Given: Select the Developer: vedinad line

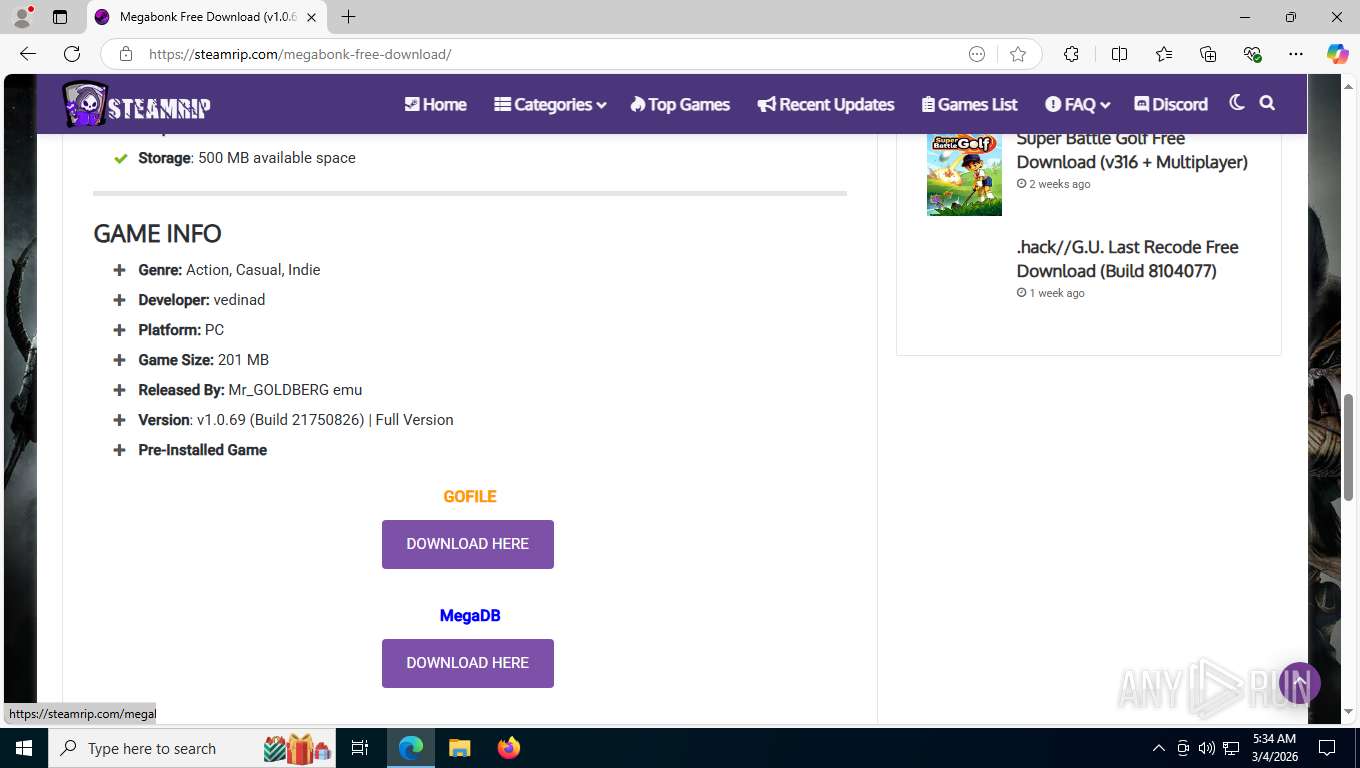Looking at the screenshot, I should [x=202, y=300].
